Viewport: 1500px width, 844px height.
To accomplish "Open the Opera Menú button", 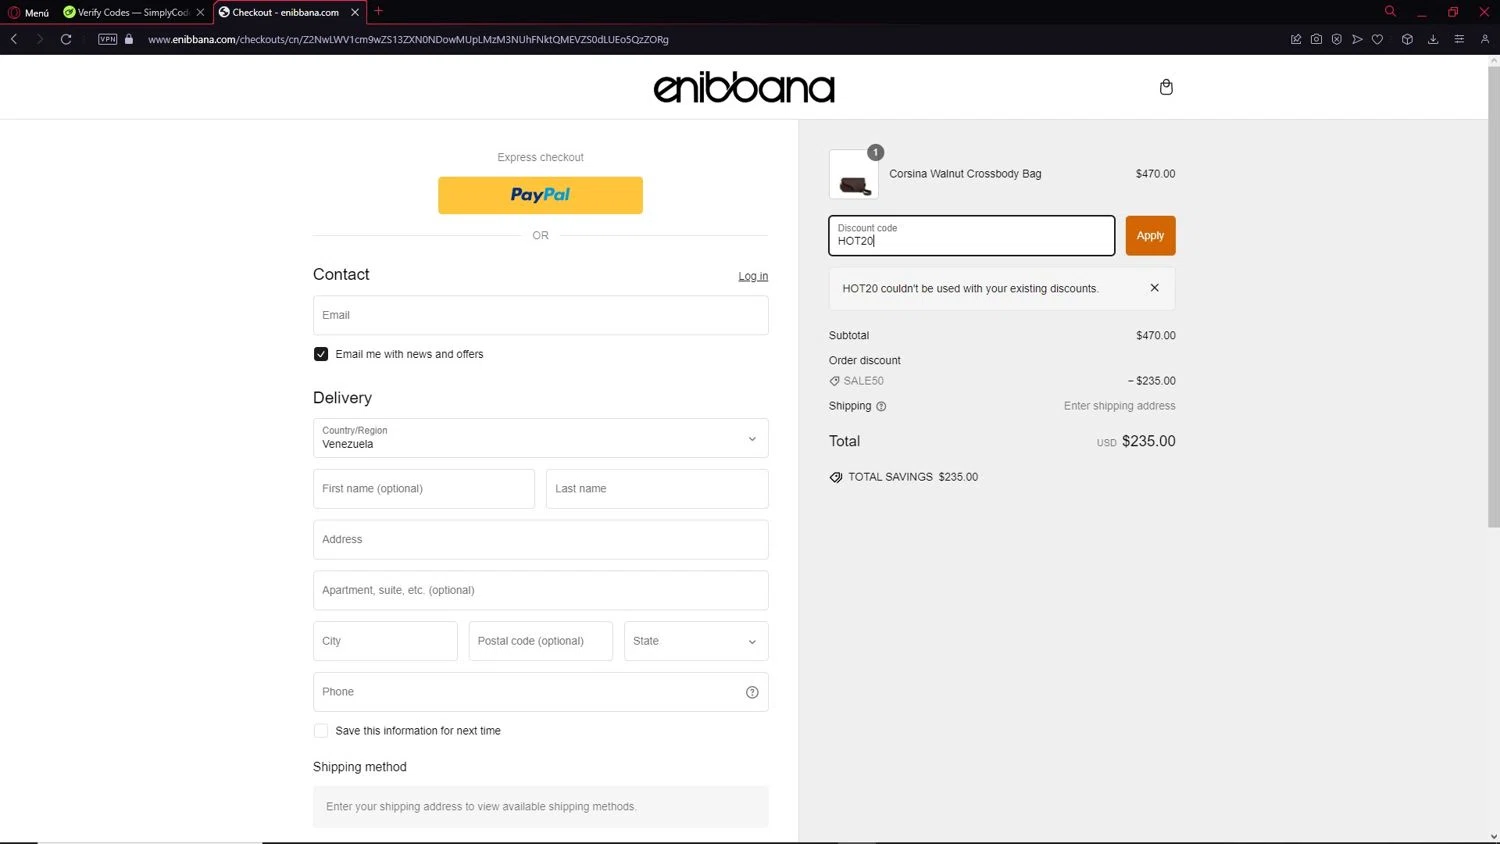I will (x=29, y=12).
